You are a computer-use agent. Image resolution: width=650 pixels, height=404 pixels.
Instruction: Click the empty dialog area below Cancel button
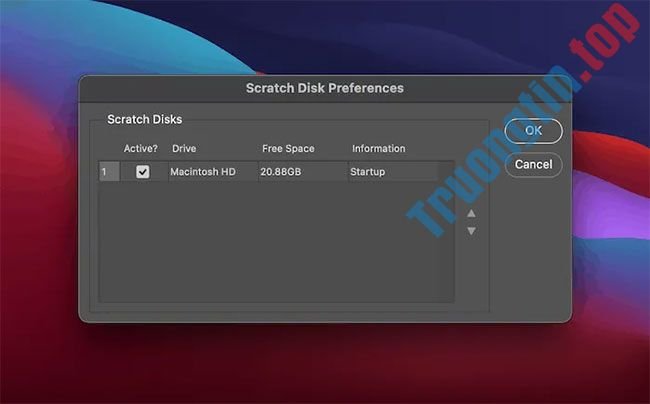tap(530, 250)
